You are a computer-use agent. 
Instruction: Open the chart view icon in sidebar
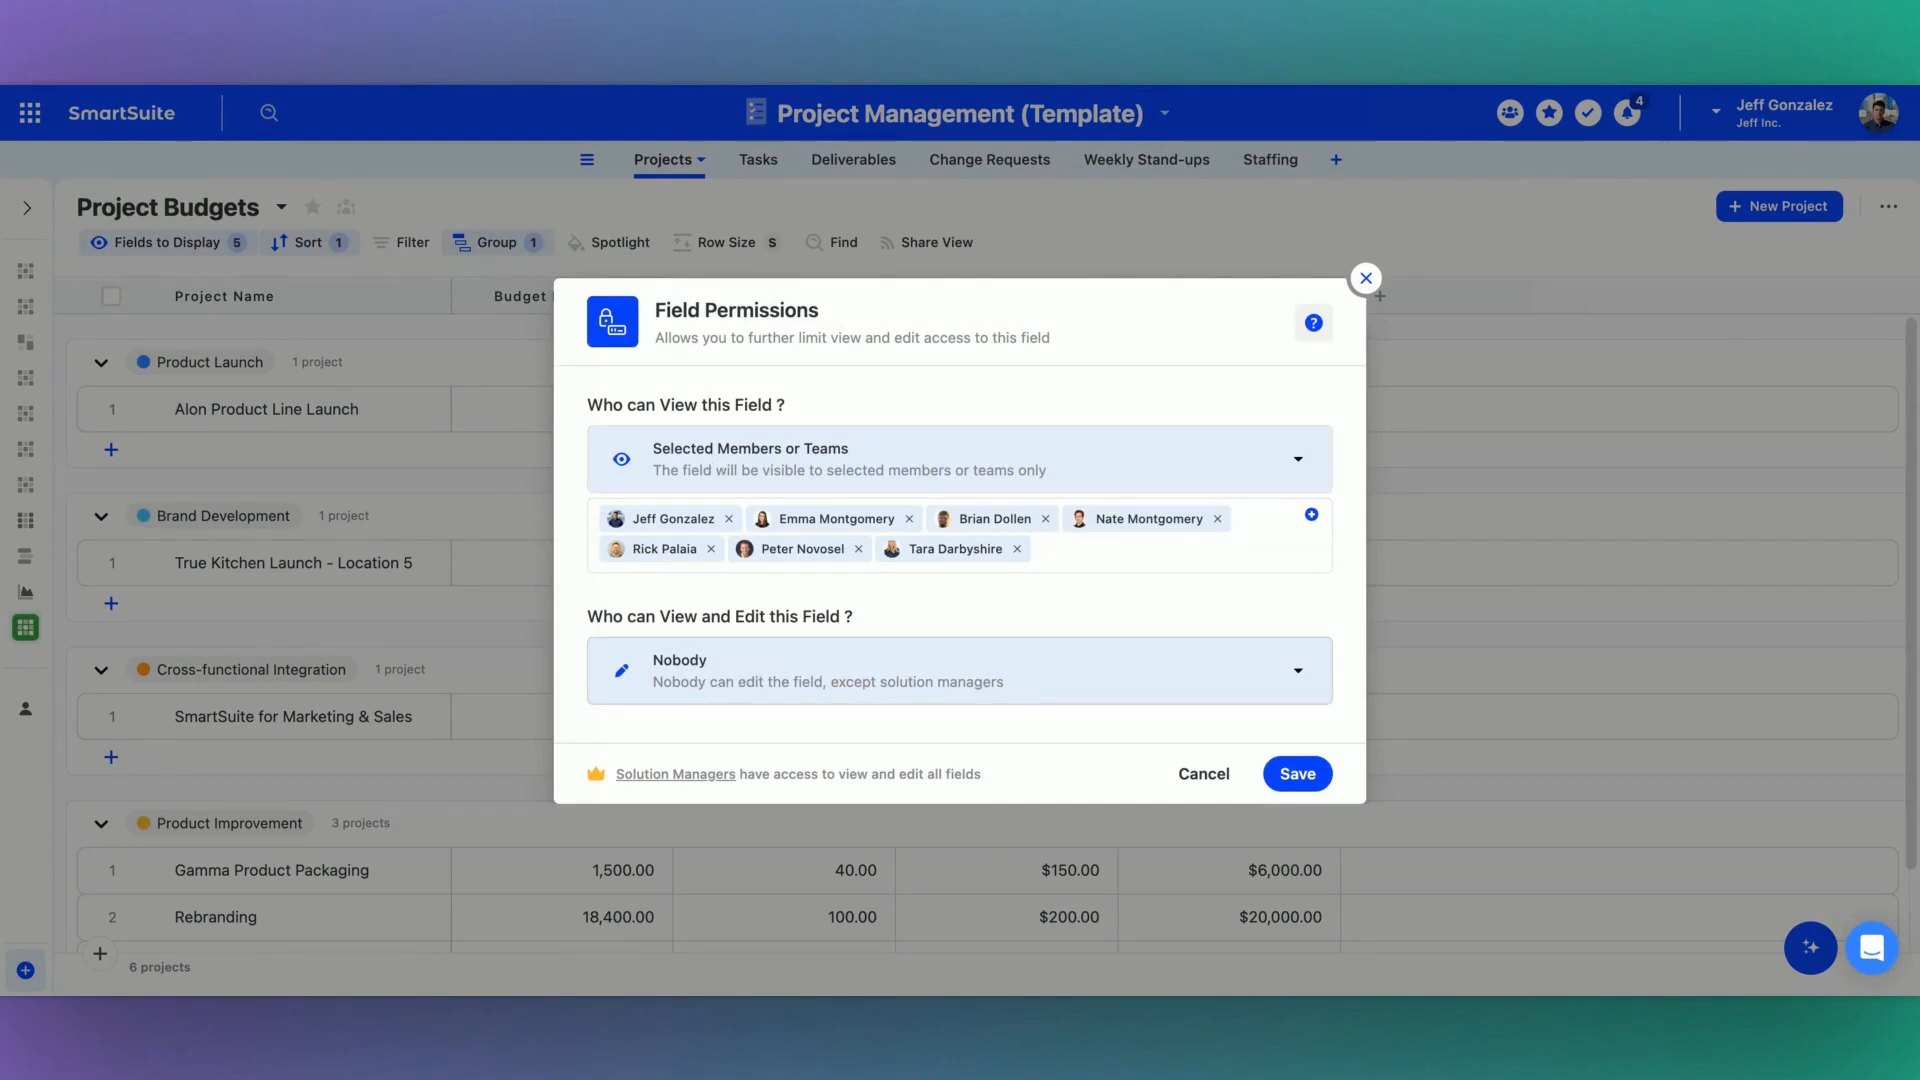26,592
